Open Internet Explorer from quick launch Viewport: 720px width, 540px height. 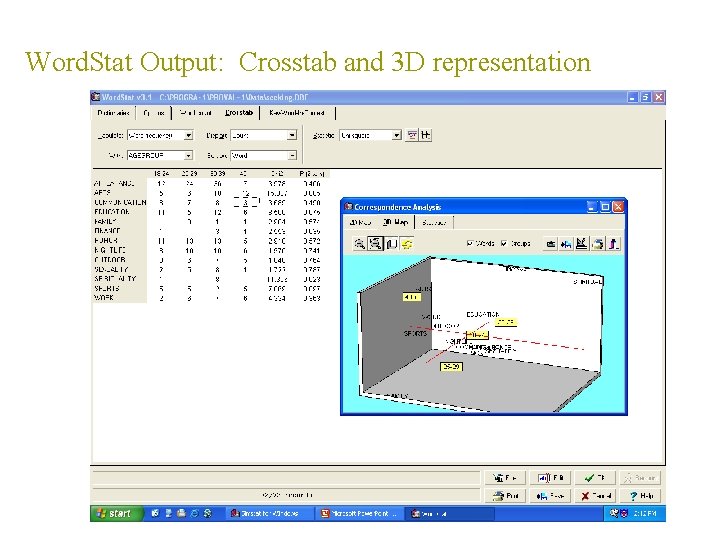click(195, 513)
